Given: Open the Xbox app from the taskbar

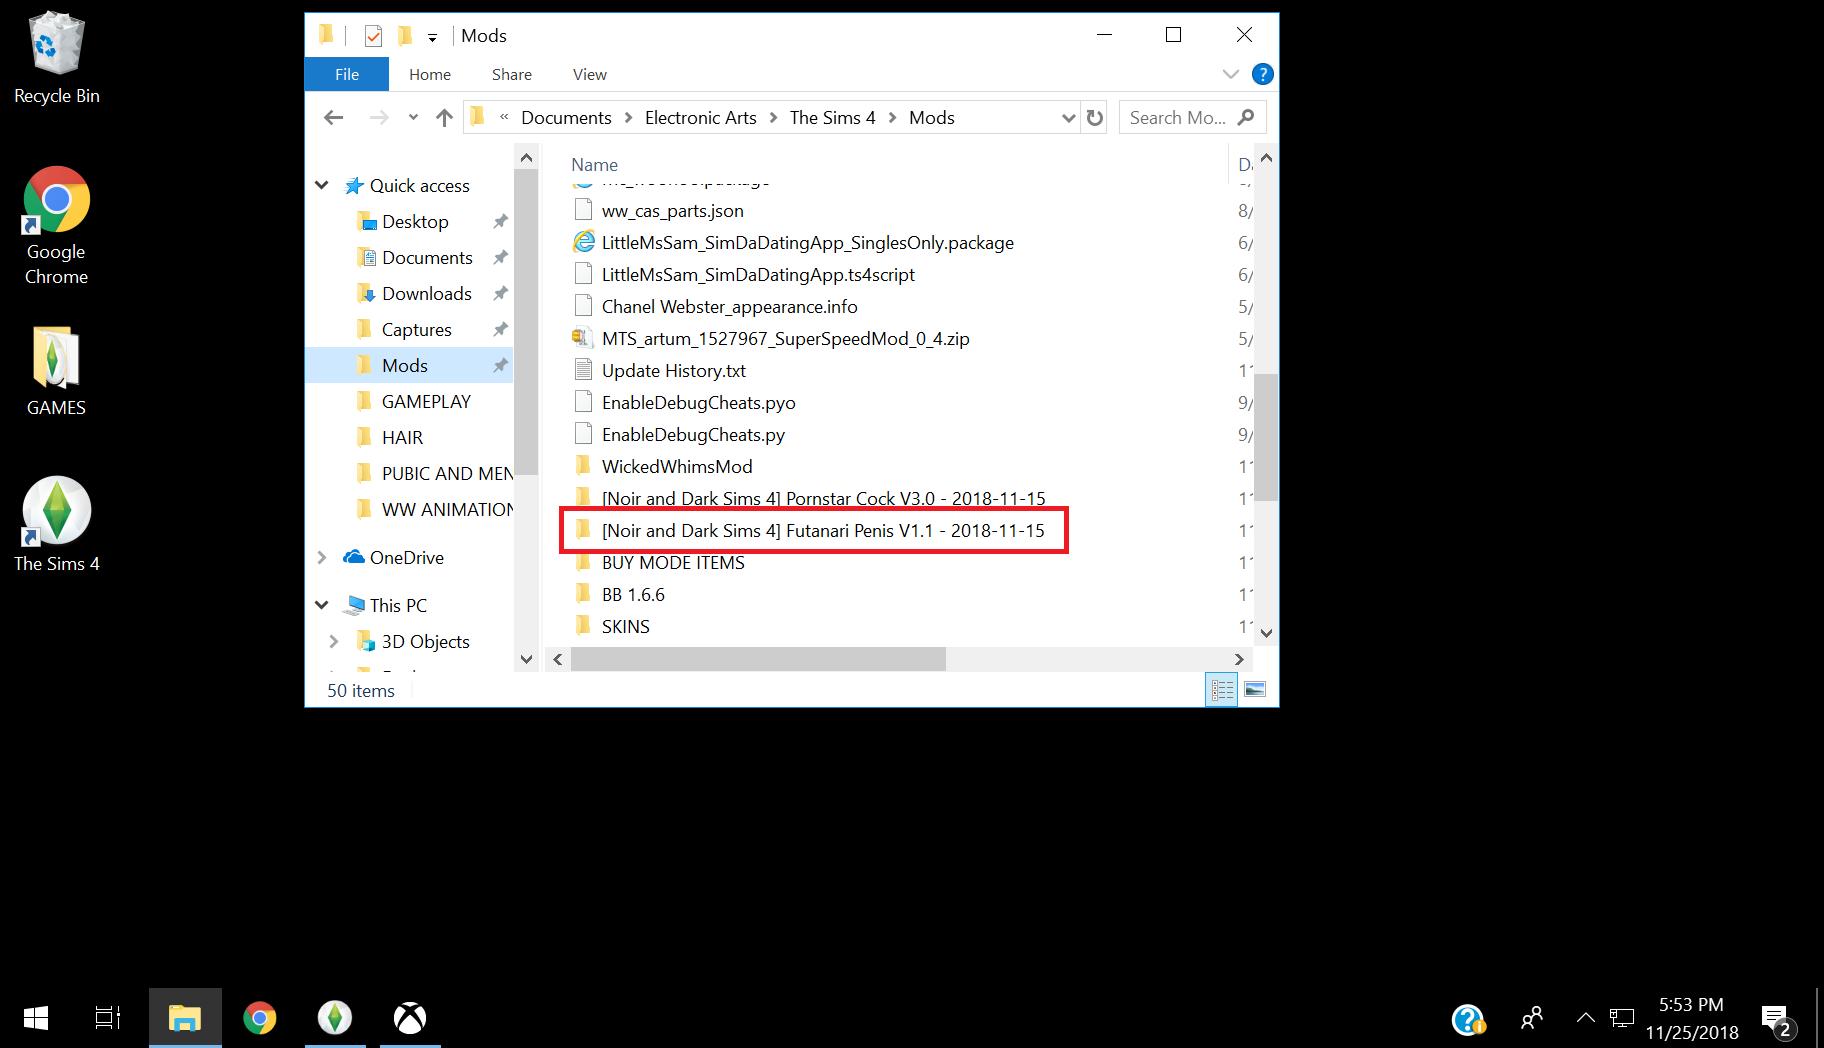Looking at the screenshot, I should [x=410, y=1018].
